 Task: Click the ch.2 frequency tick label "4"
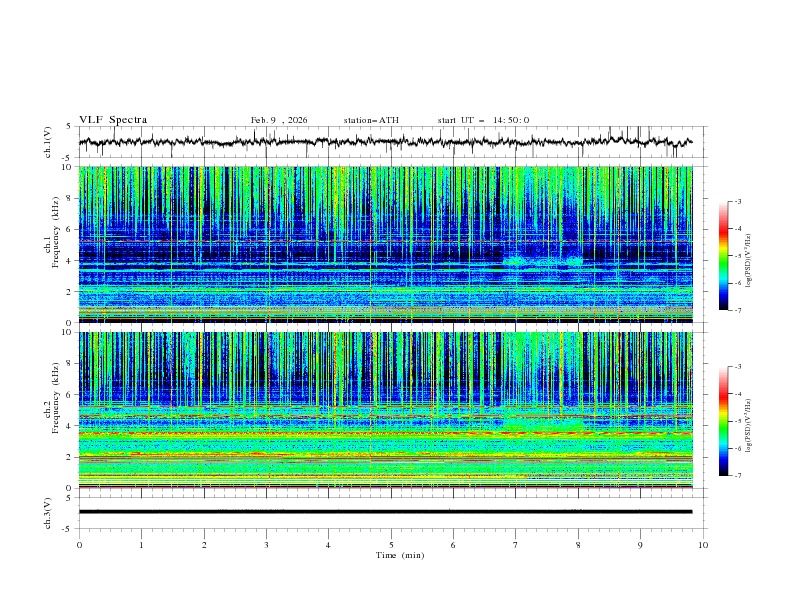[x=71, y=426]
